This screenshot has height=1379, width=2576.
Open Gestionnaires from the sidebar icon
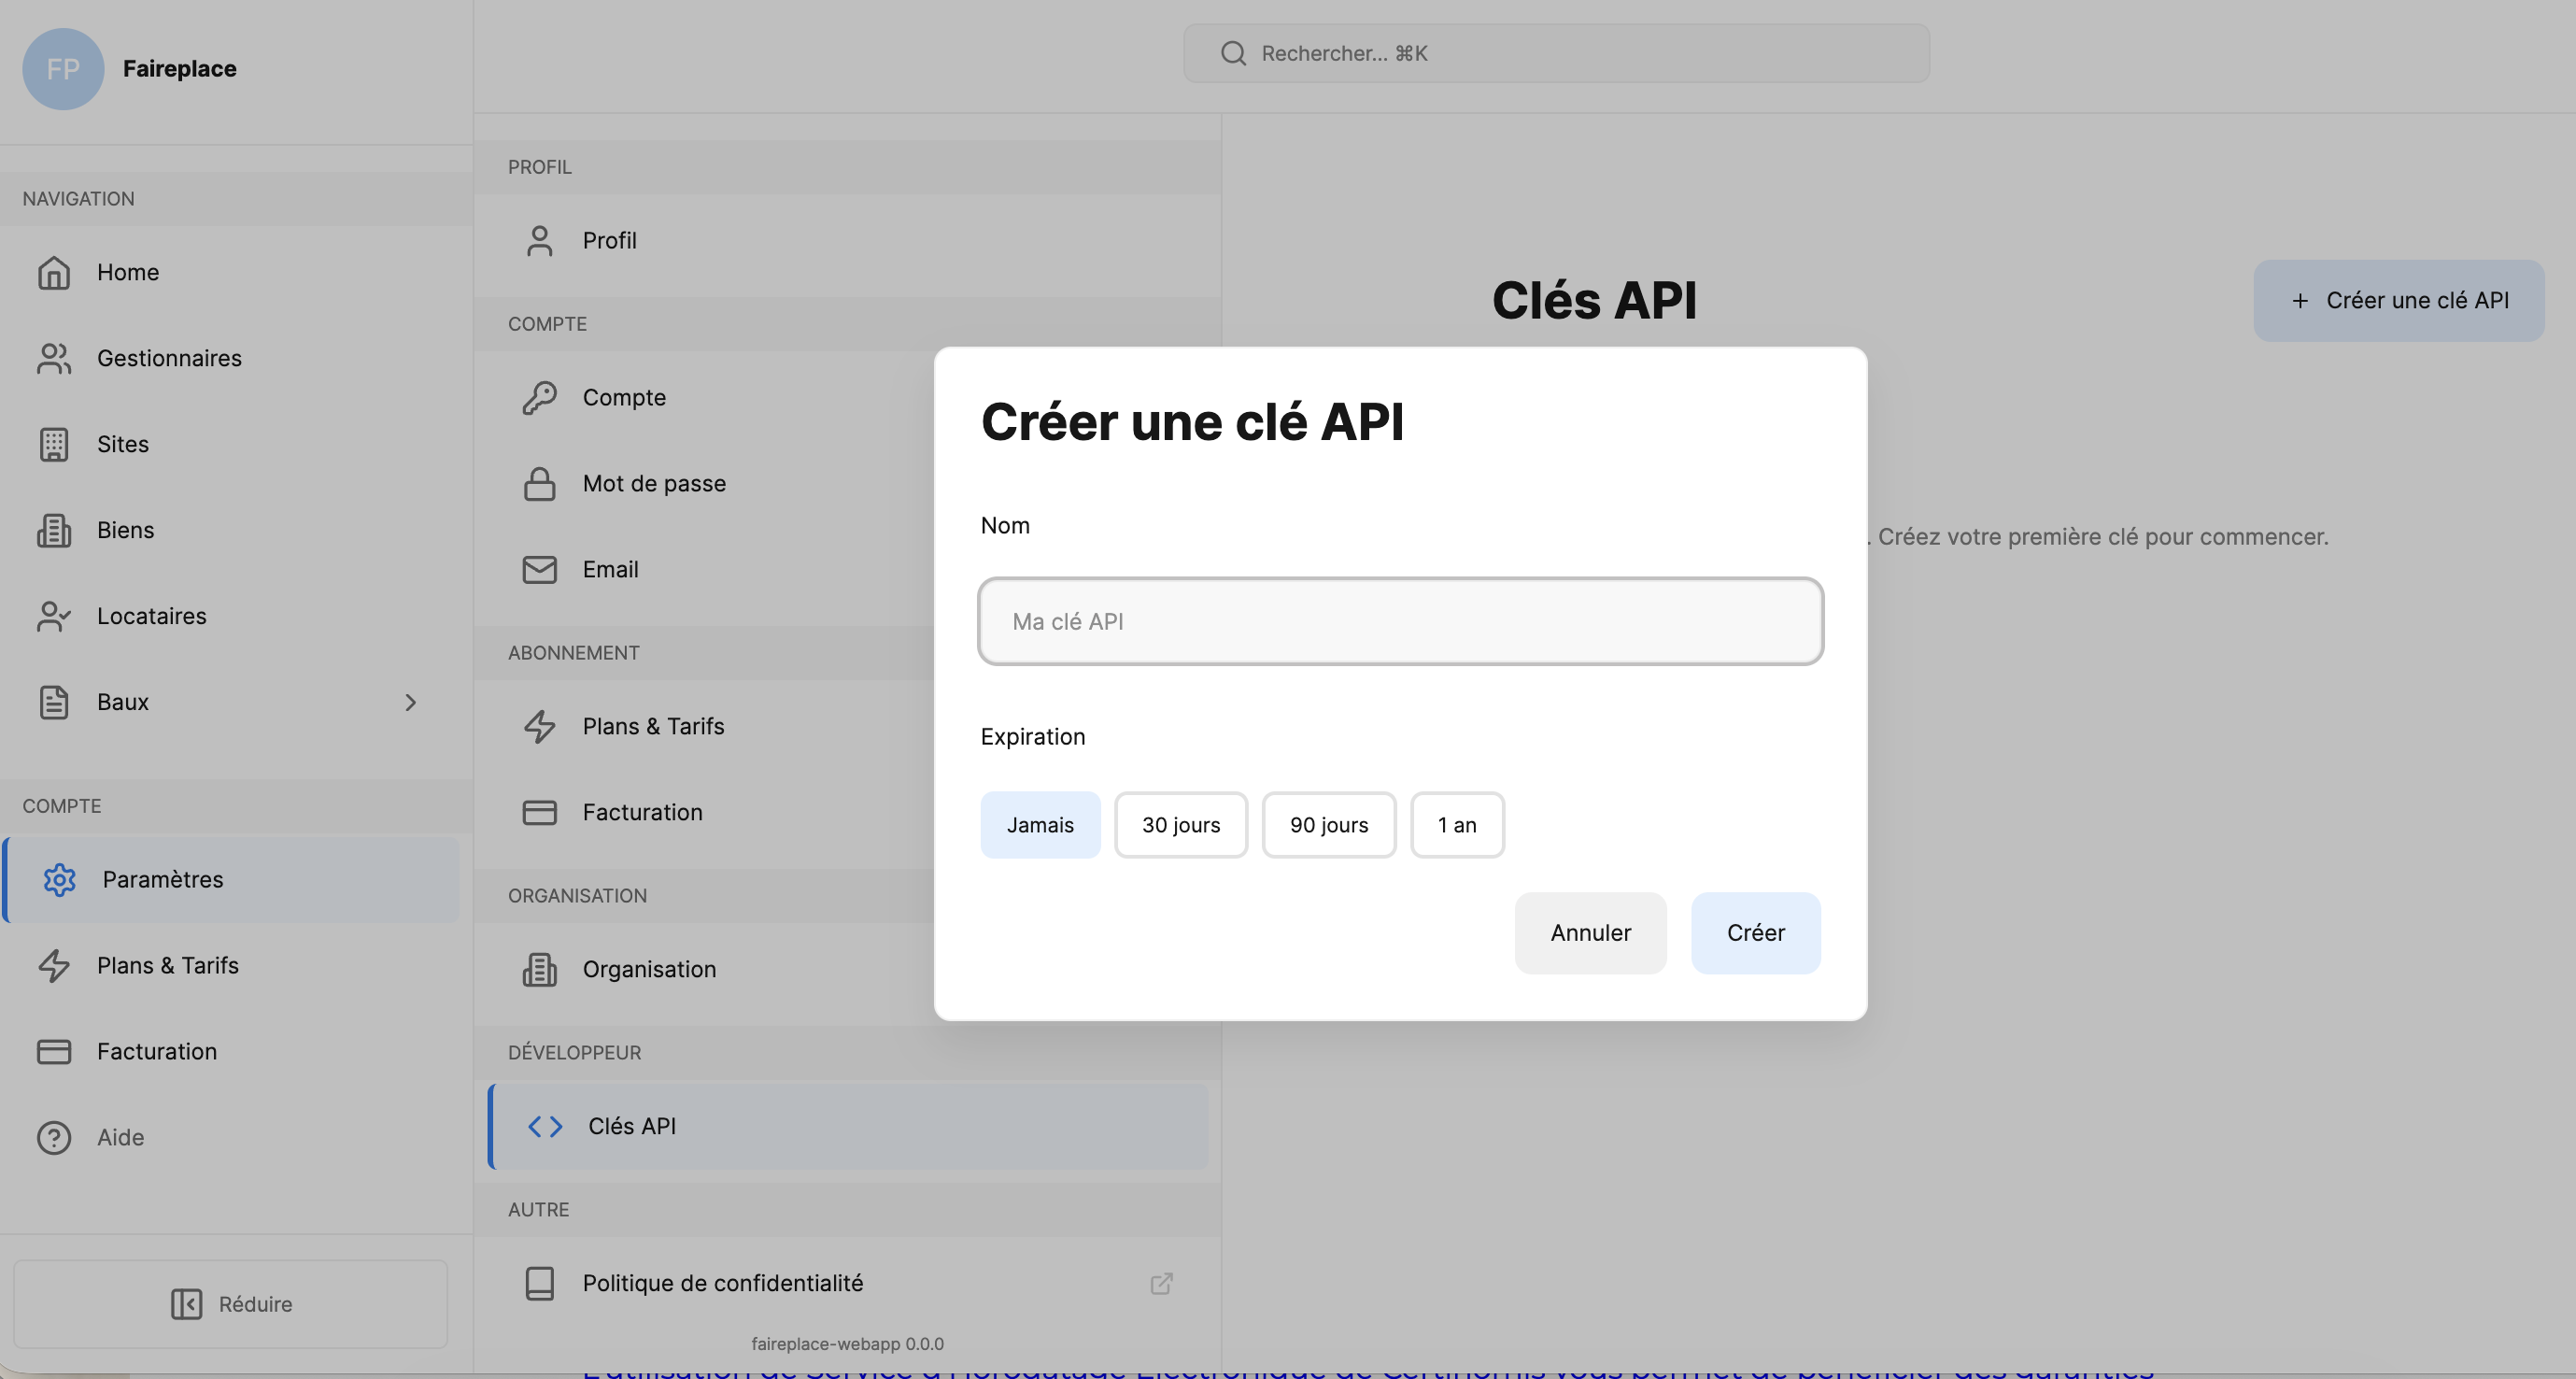(54, 358)
